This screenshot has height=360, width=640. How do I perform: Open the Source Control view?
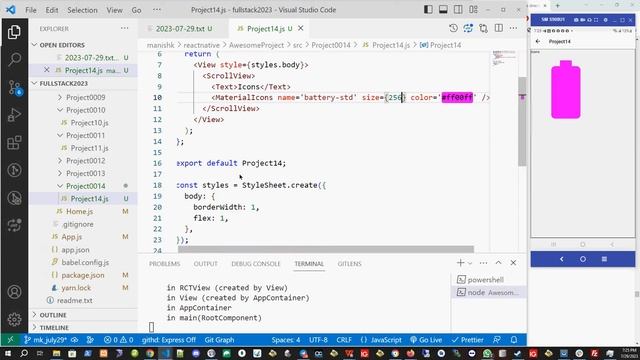[14, 87]
